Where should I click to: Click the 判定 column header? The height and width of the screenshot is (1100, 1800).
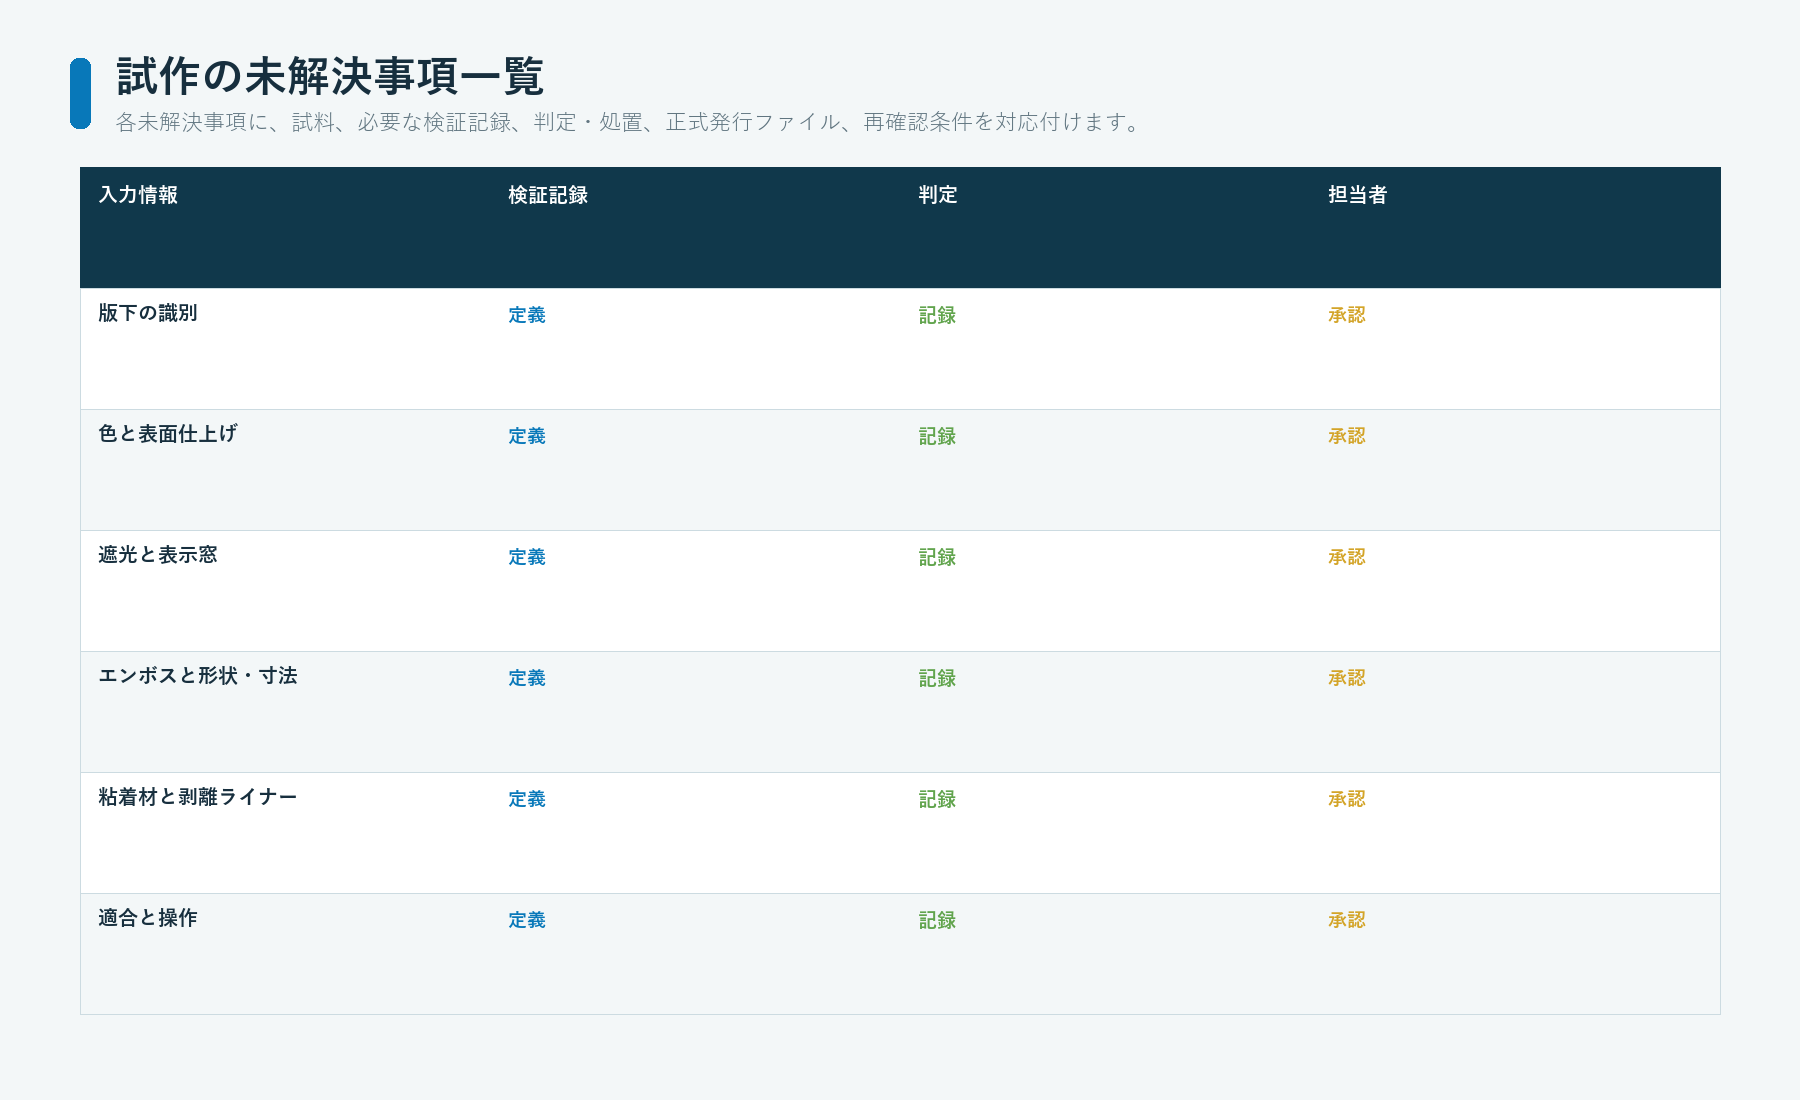938,195
